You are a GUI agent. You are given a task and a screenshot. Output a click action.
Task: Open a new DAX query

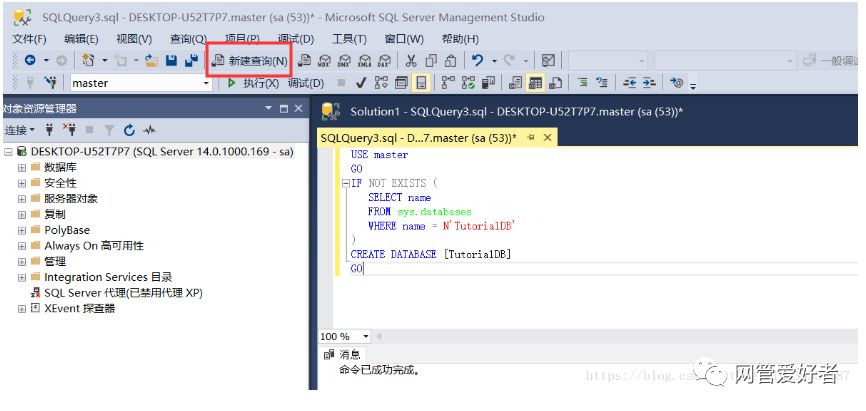(x=384, y=61)
